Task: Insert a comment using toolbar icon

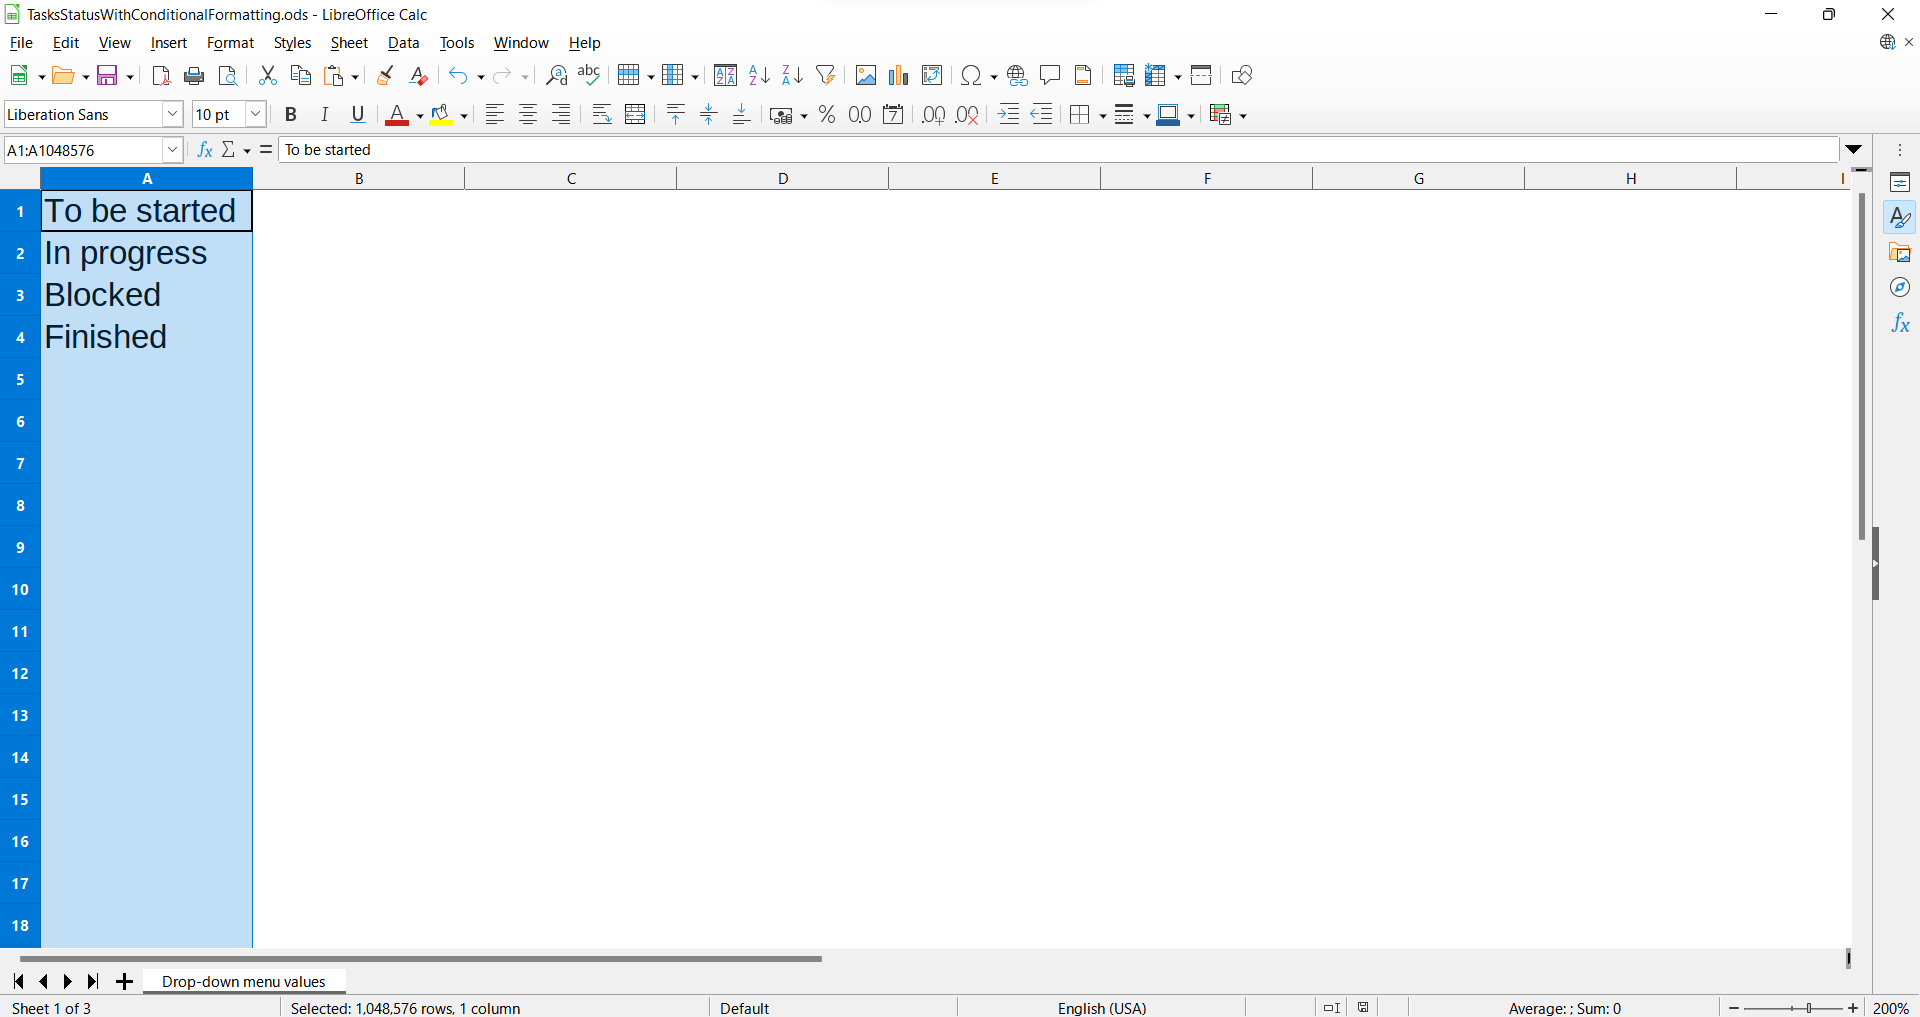Action: [x=1050, y=76]
